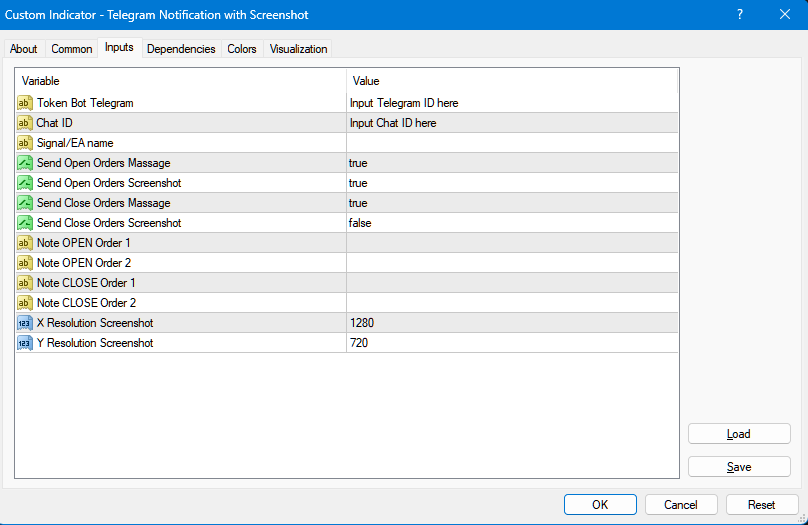The width and height of the screenshot is (808, 525).
Task: Click the help question mark in title bar
Action: tap(740, 15)
